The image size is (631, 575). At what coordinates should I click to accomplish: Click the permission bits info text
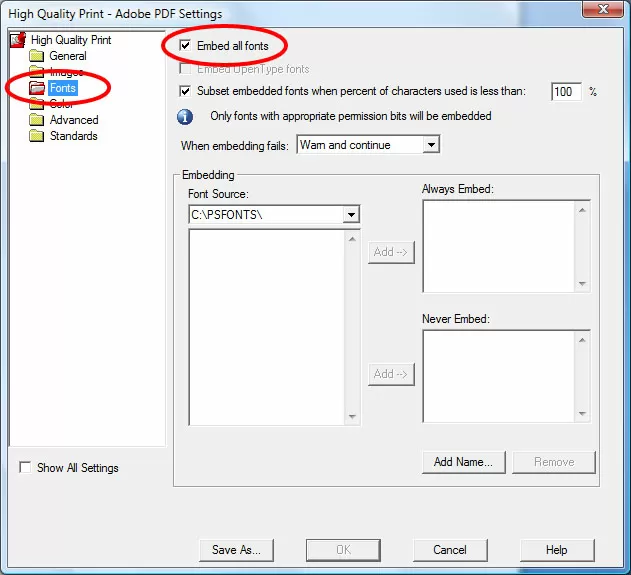(351, 116)
